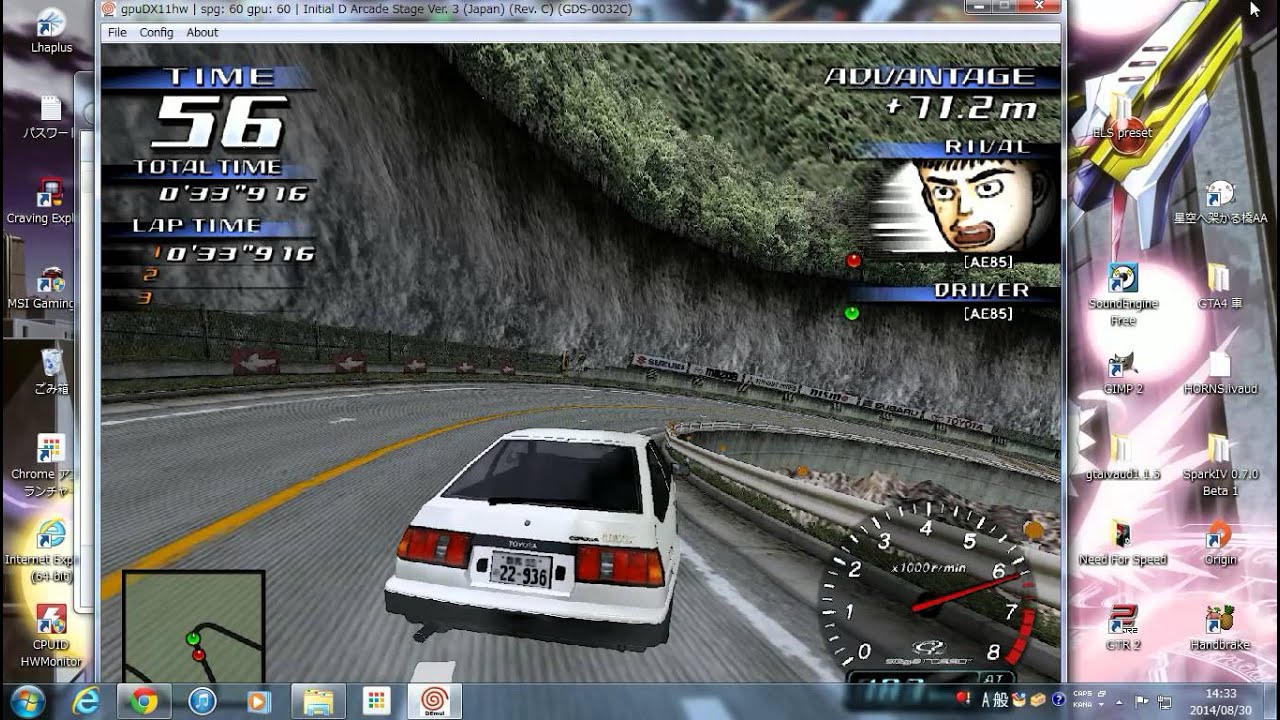Open the SparkIV 0.7.0 Beta 1 folder
The height and width of the screenshot is (720, 1280).
point(1220,465)
